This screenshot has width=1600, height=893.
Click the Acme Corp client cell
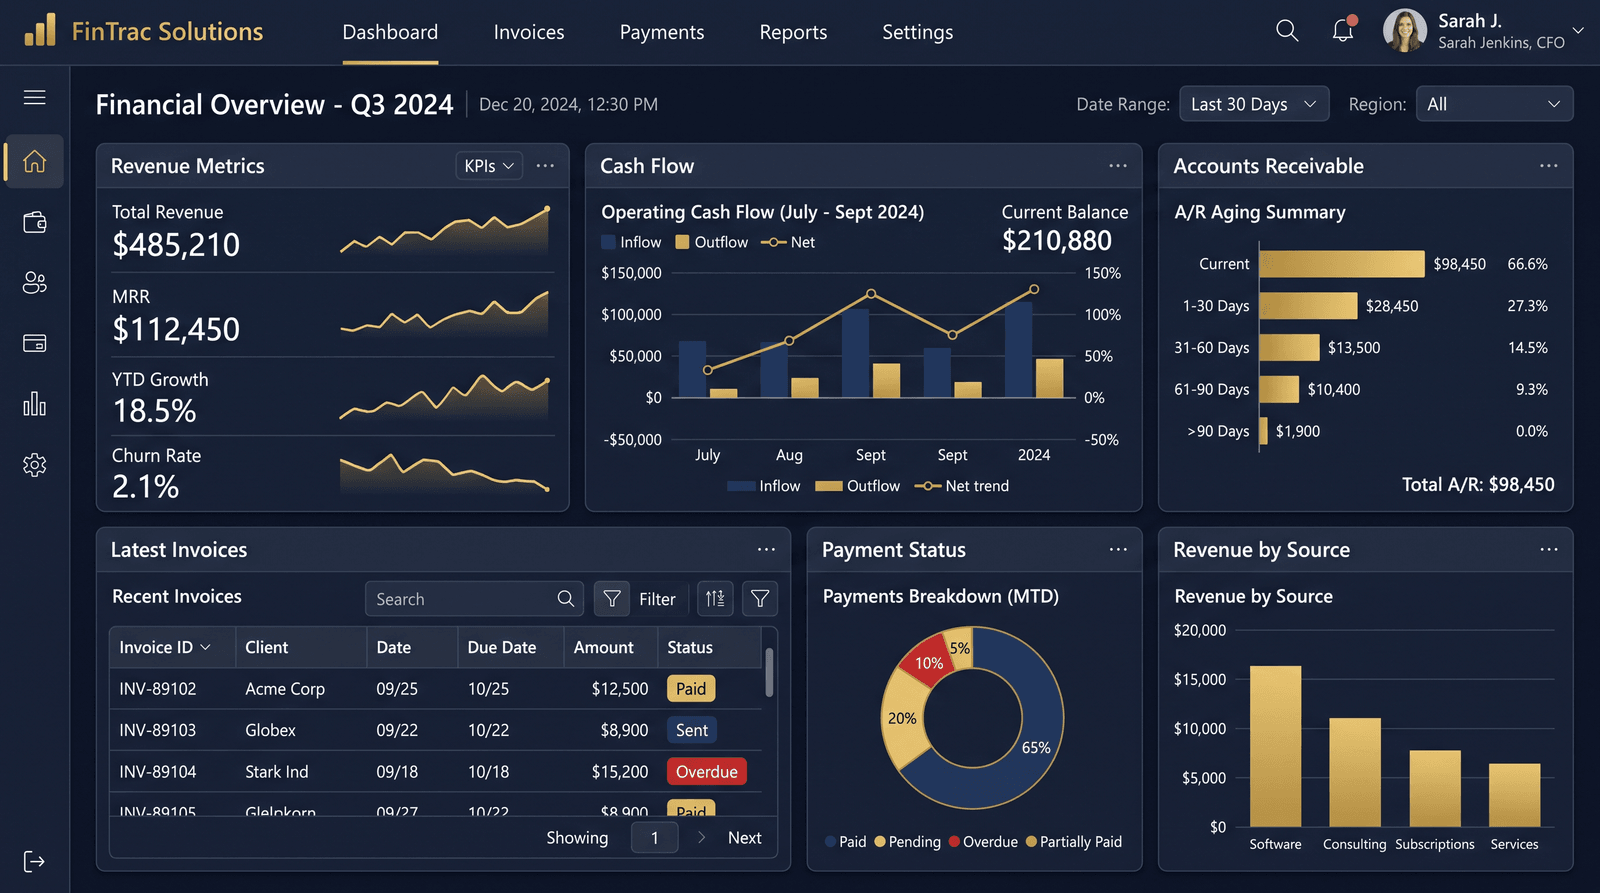coord(285,688)
